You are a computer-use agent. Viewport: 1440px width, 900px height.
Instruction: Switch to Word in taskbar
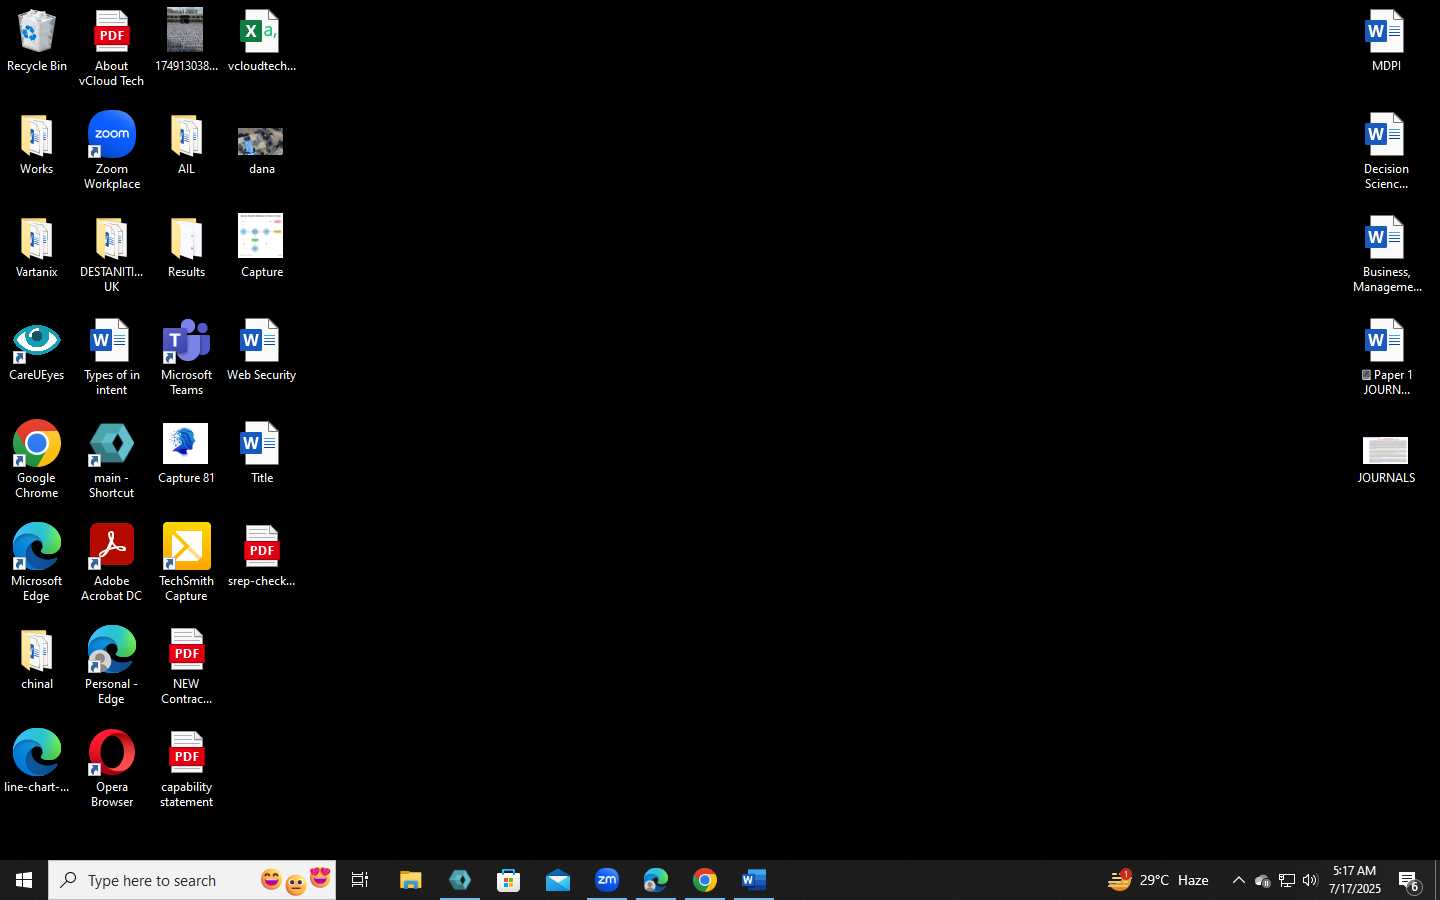click(754, 880)
